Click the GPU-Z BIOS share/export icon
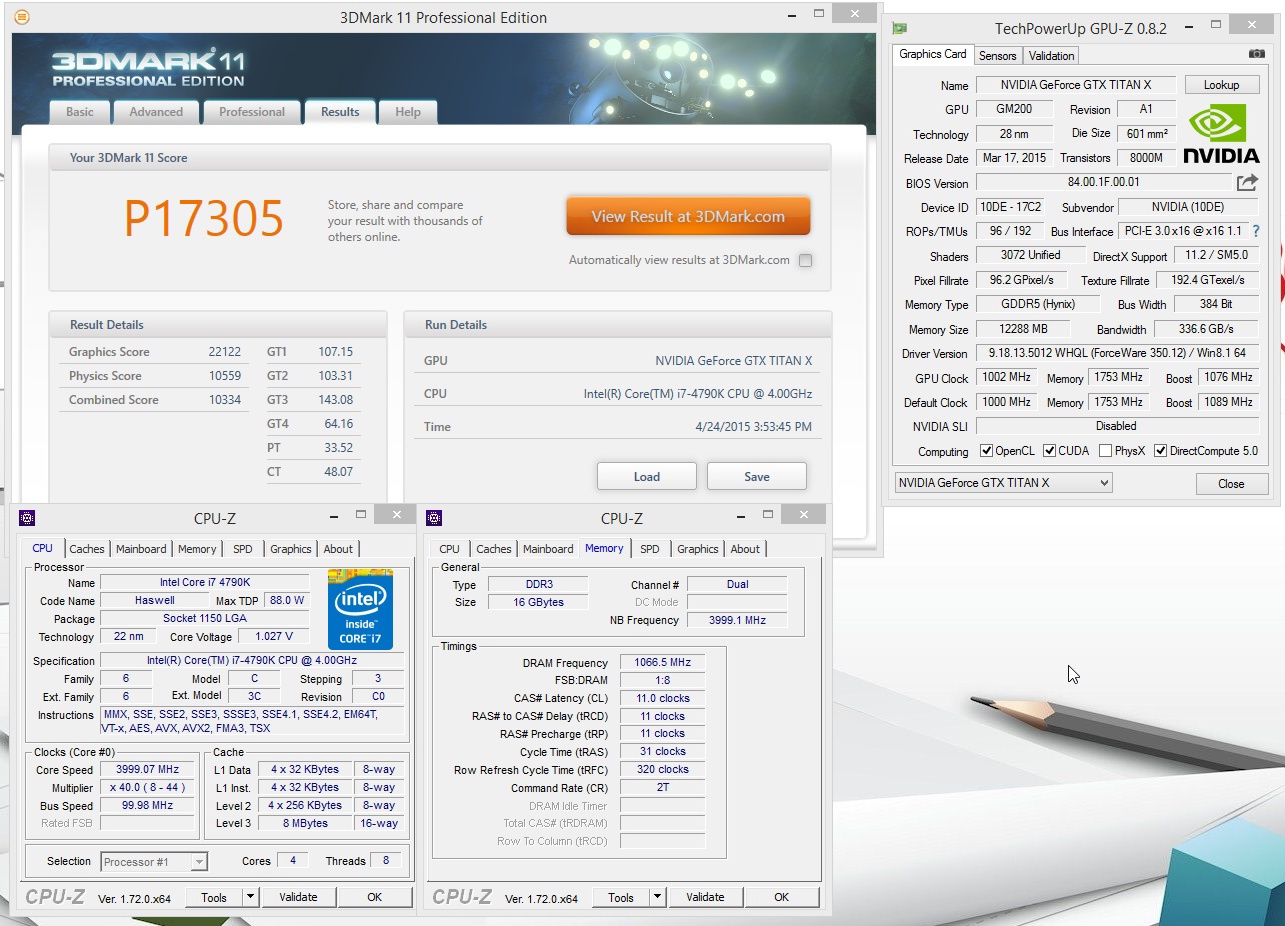The image size is (1285, 926). coord(1247,182)
